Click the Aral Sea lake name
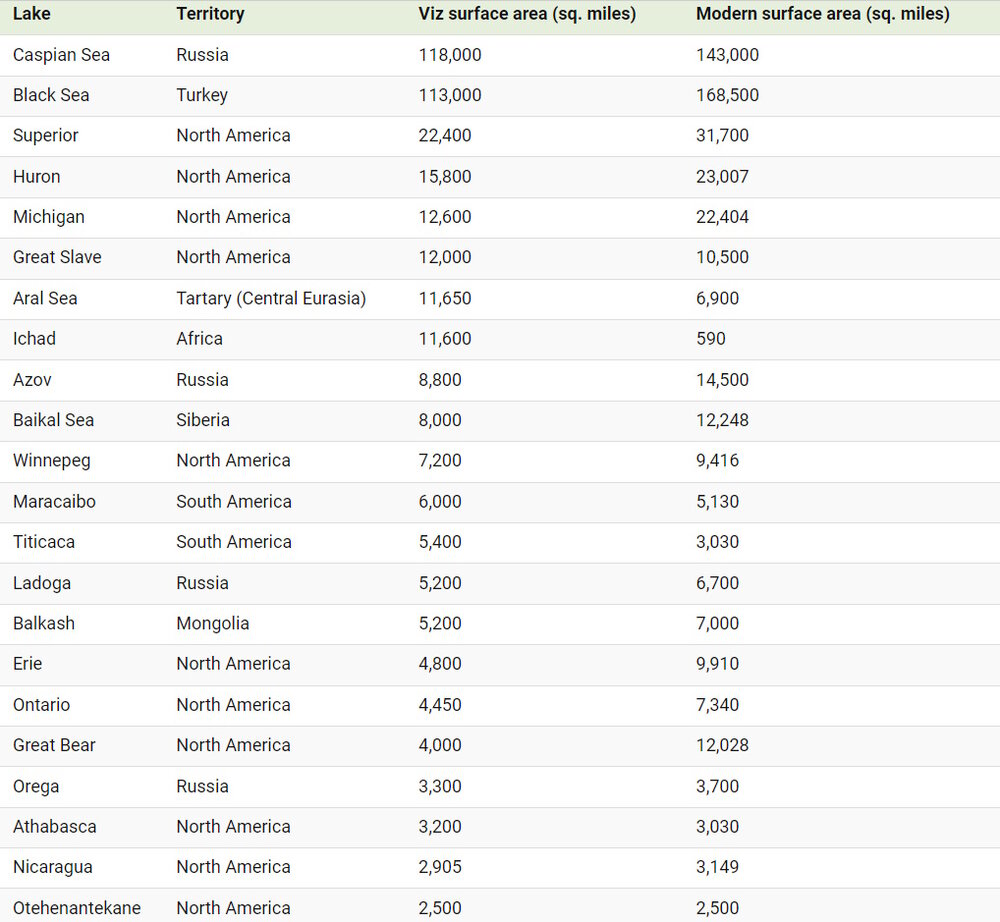The height and width of the screenshot is (922, 1000). tap(45, 298)
